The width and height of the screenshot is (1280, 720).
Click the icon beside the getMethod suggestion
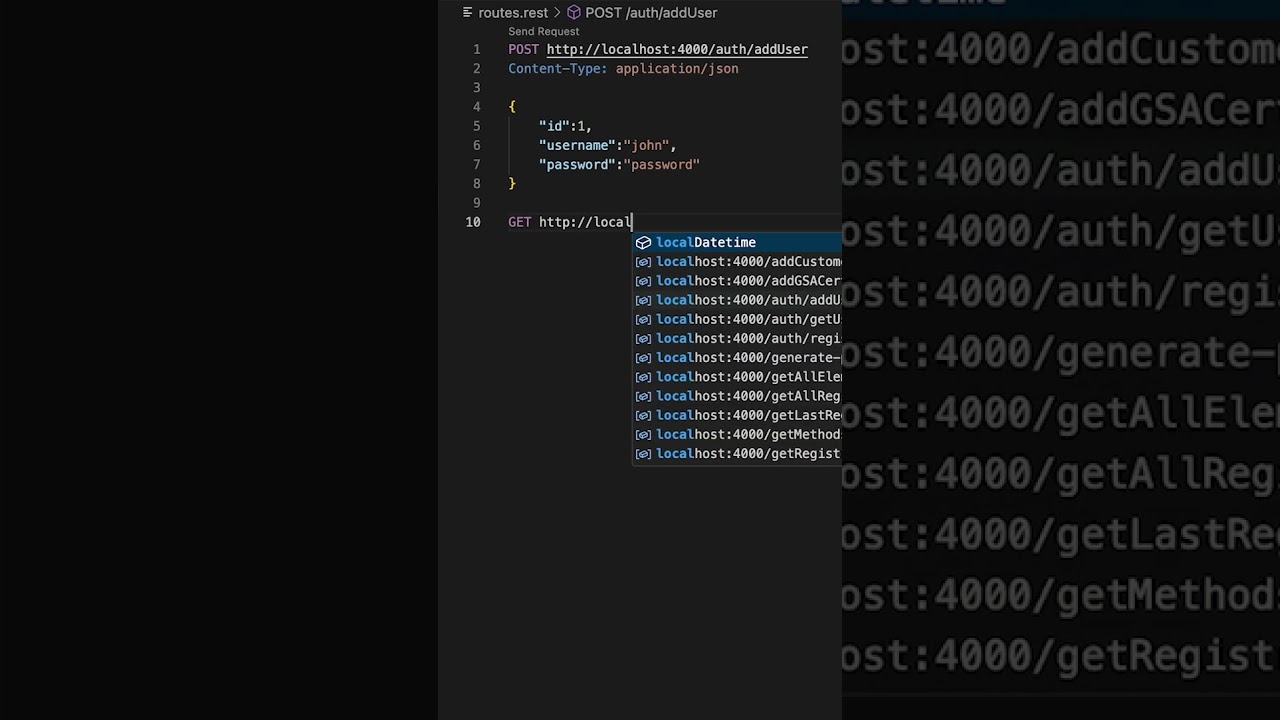click(x=643, y=434)
